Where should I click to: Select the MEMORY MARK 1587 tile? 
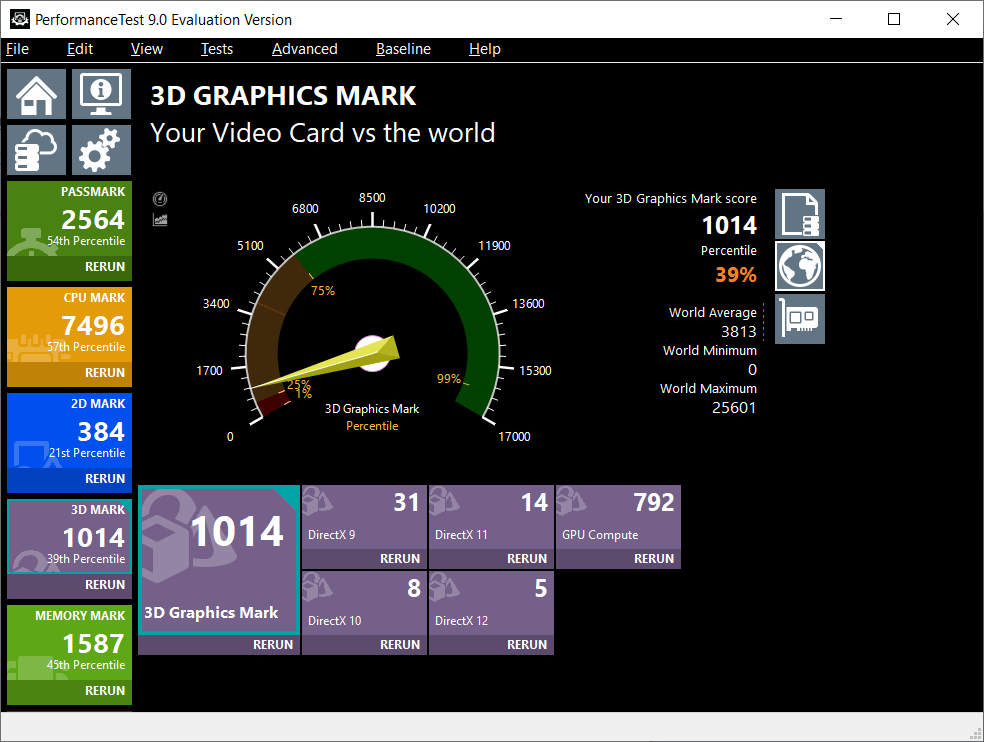(x=70, y=642)
